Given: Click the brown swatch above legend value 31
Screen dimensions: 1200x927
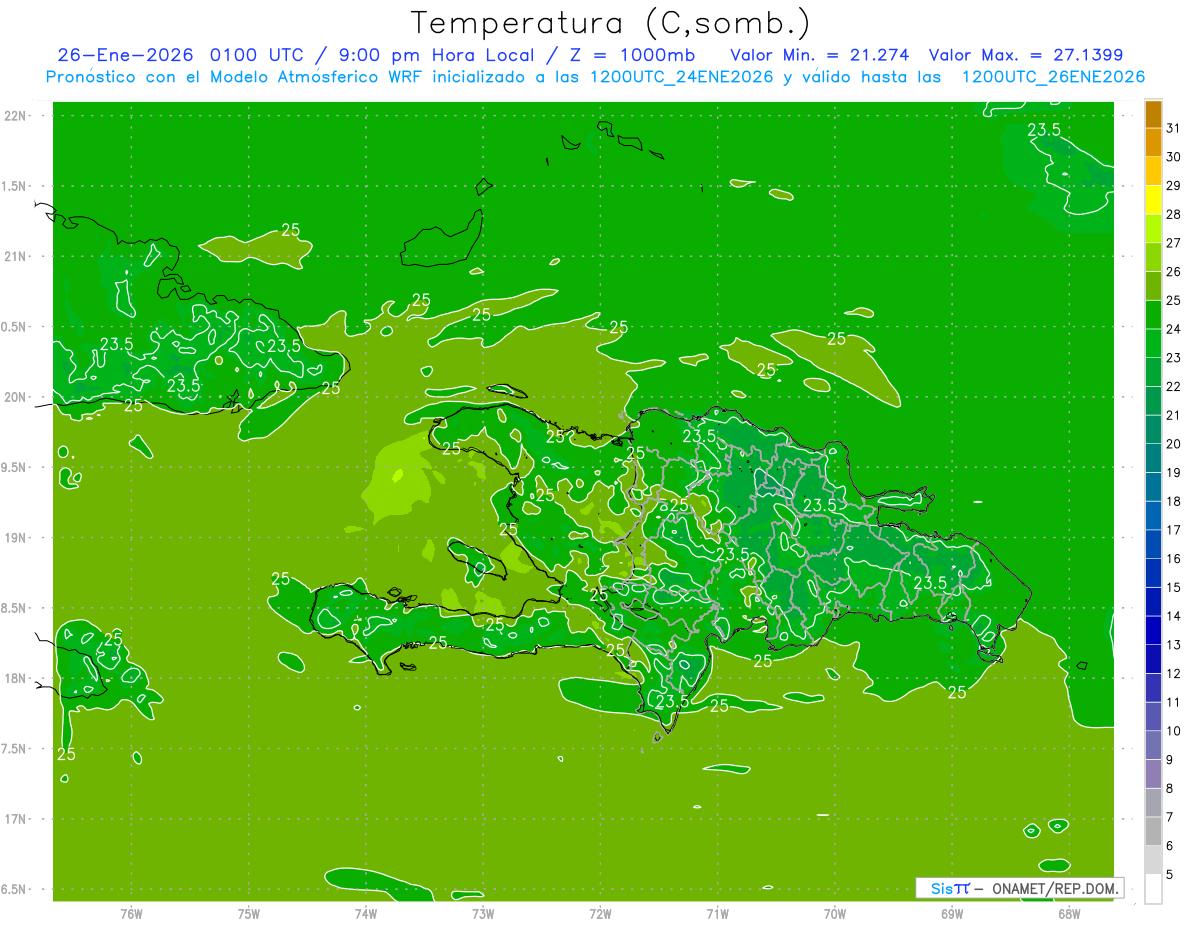Looking at the screenshot, I should click(1154, 115).
